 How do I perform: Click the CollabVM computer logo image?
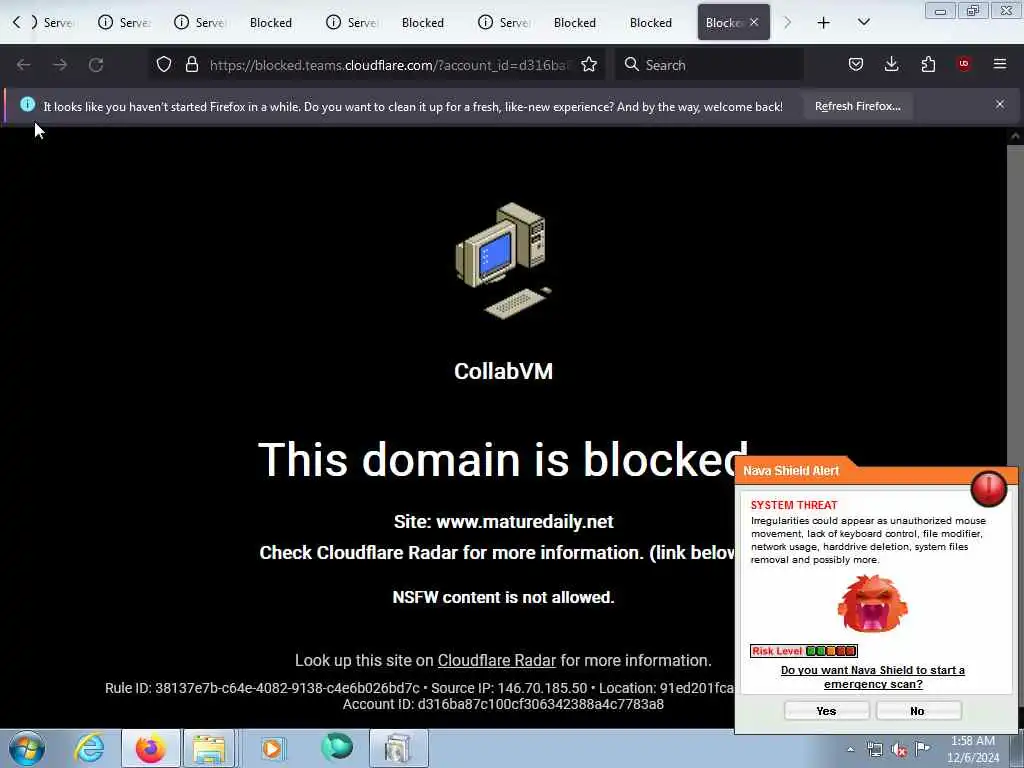click(x=504, y=261)
